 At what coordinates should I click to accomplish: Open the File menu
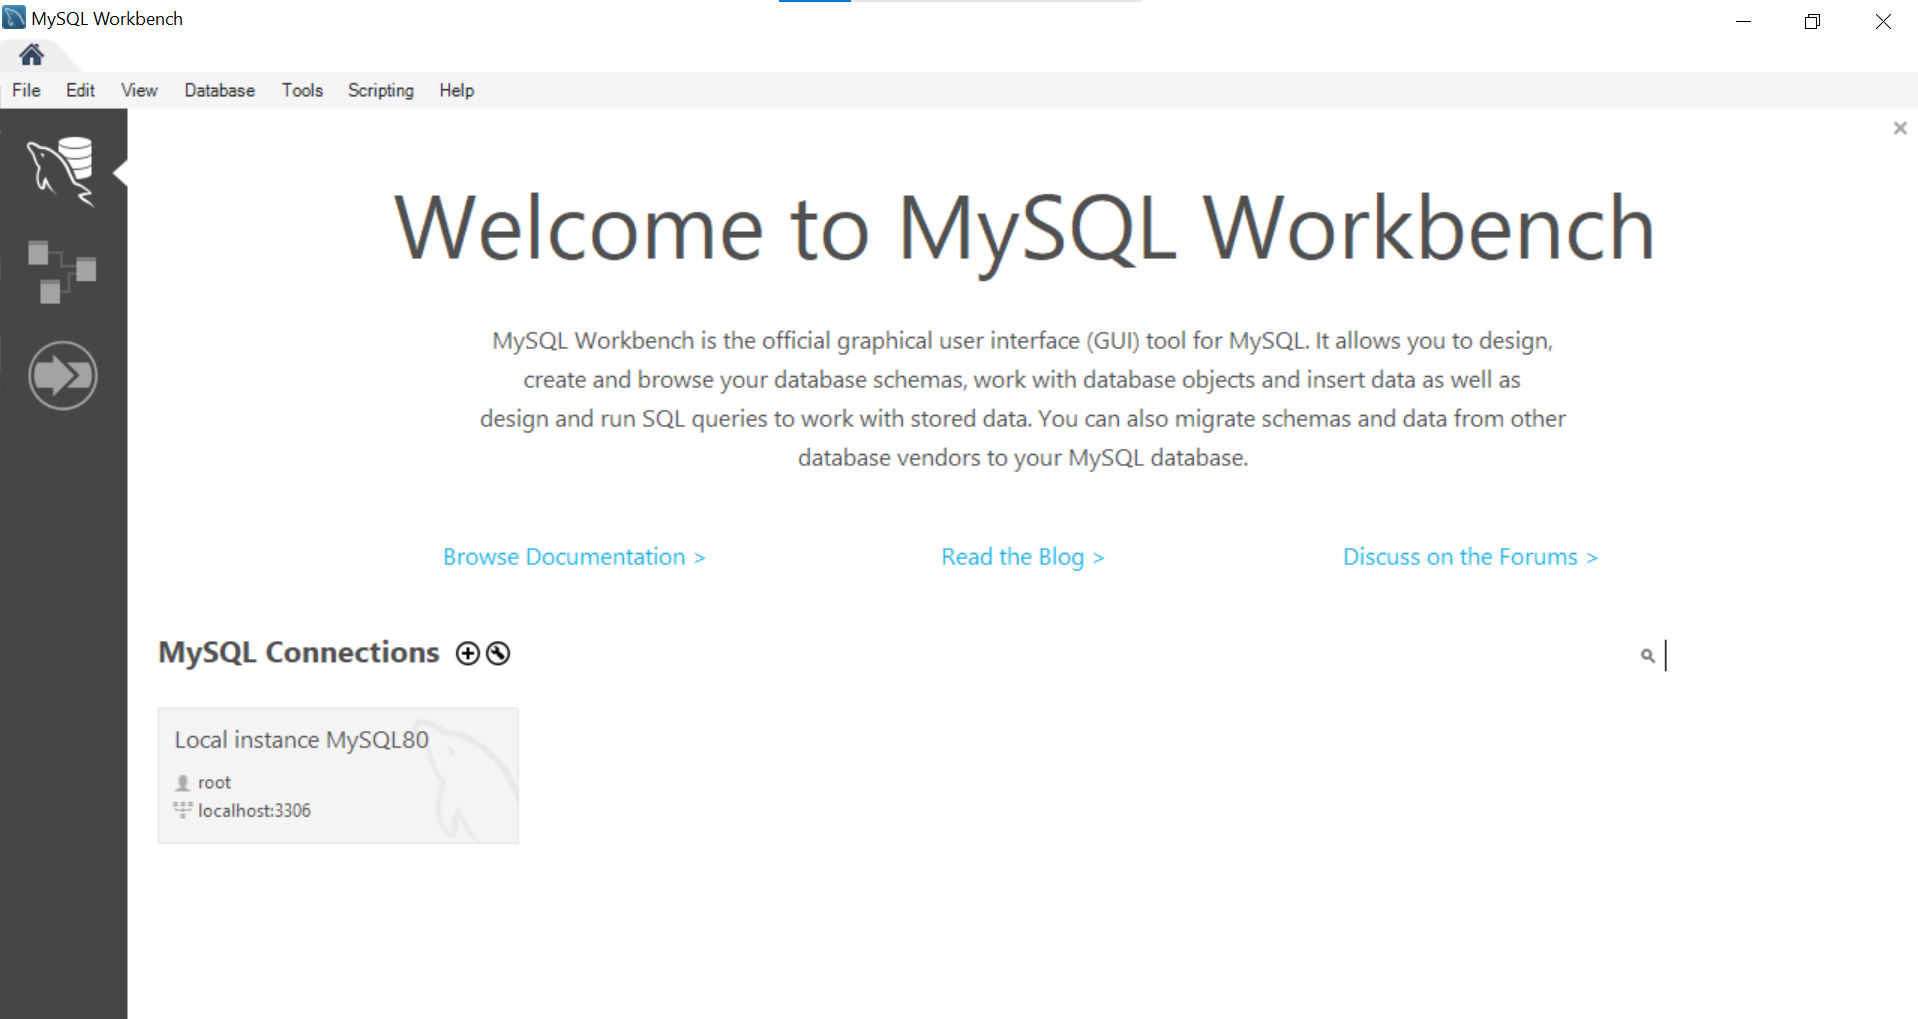26,90
